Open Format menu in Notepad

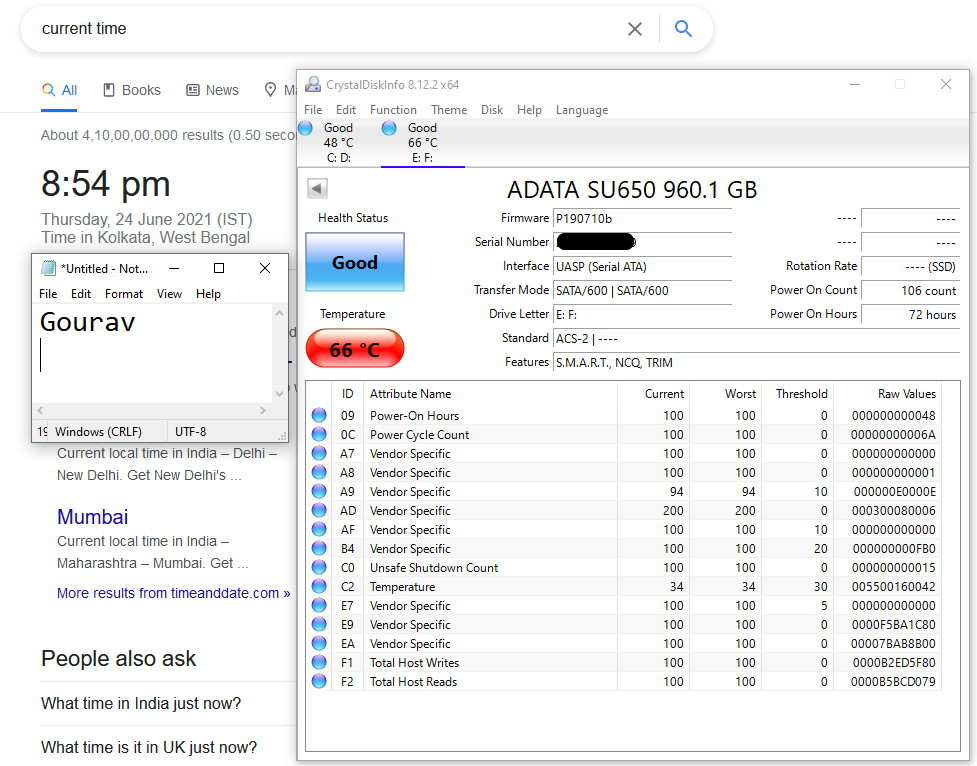point(123,294)
